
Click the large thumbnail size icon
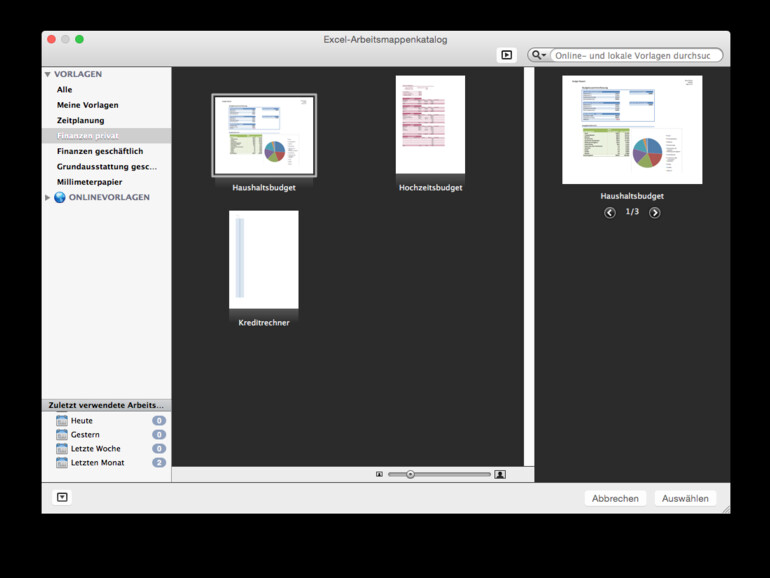(x=500, y=474)
